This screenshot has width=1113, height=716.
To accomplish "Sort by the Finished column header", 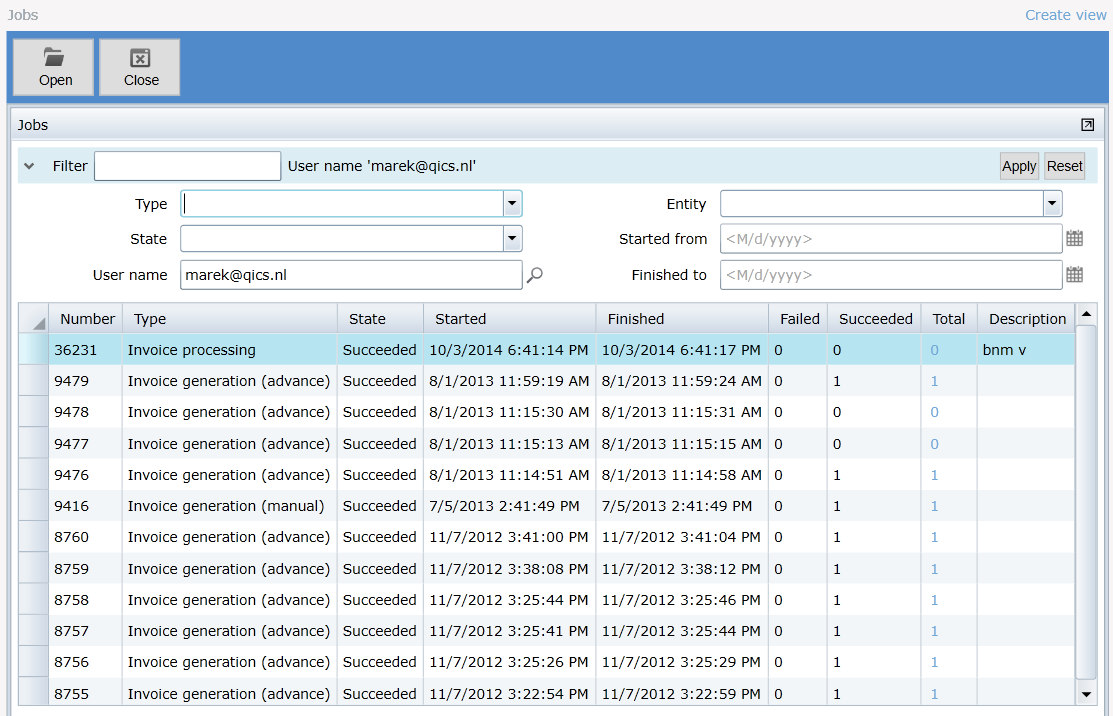I will point(682,319).
